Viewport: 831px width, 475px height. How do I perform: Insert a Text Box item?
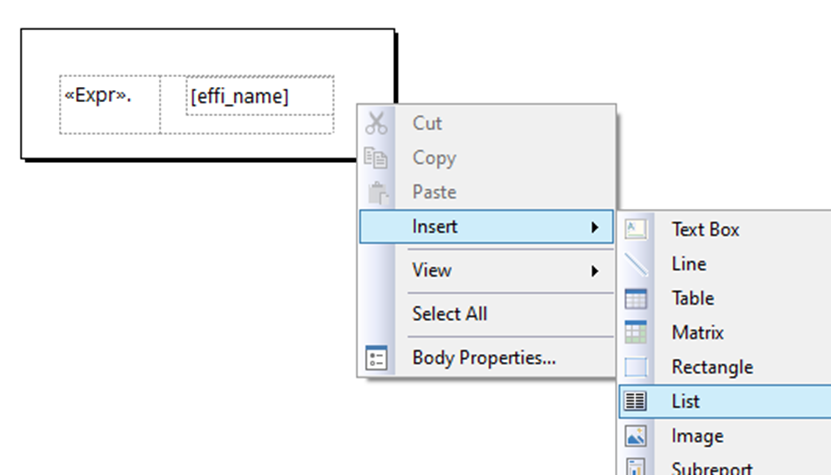pos(725,230)
